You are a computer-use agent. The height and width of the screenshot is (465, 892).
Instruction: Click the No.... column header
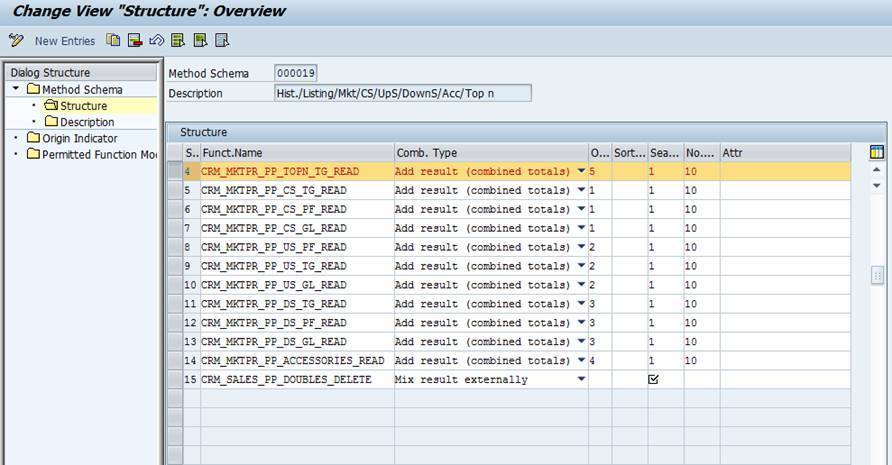coord(702,153)
